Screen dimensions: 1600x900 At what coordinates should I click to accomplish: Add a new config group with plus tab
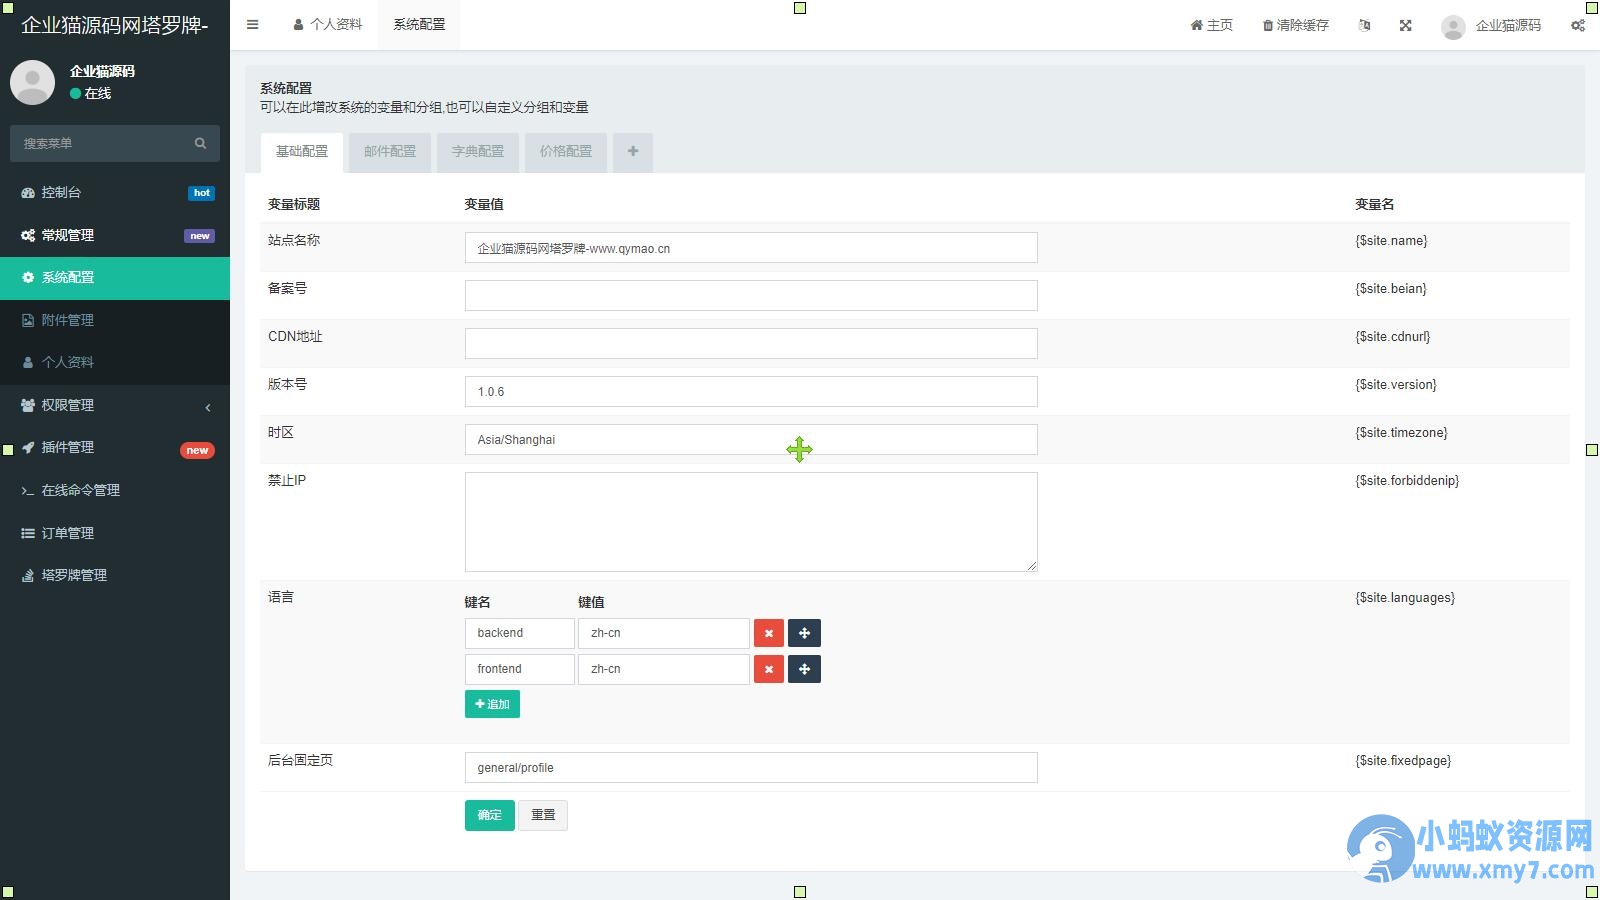click(633, 152)
